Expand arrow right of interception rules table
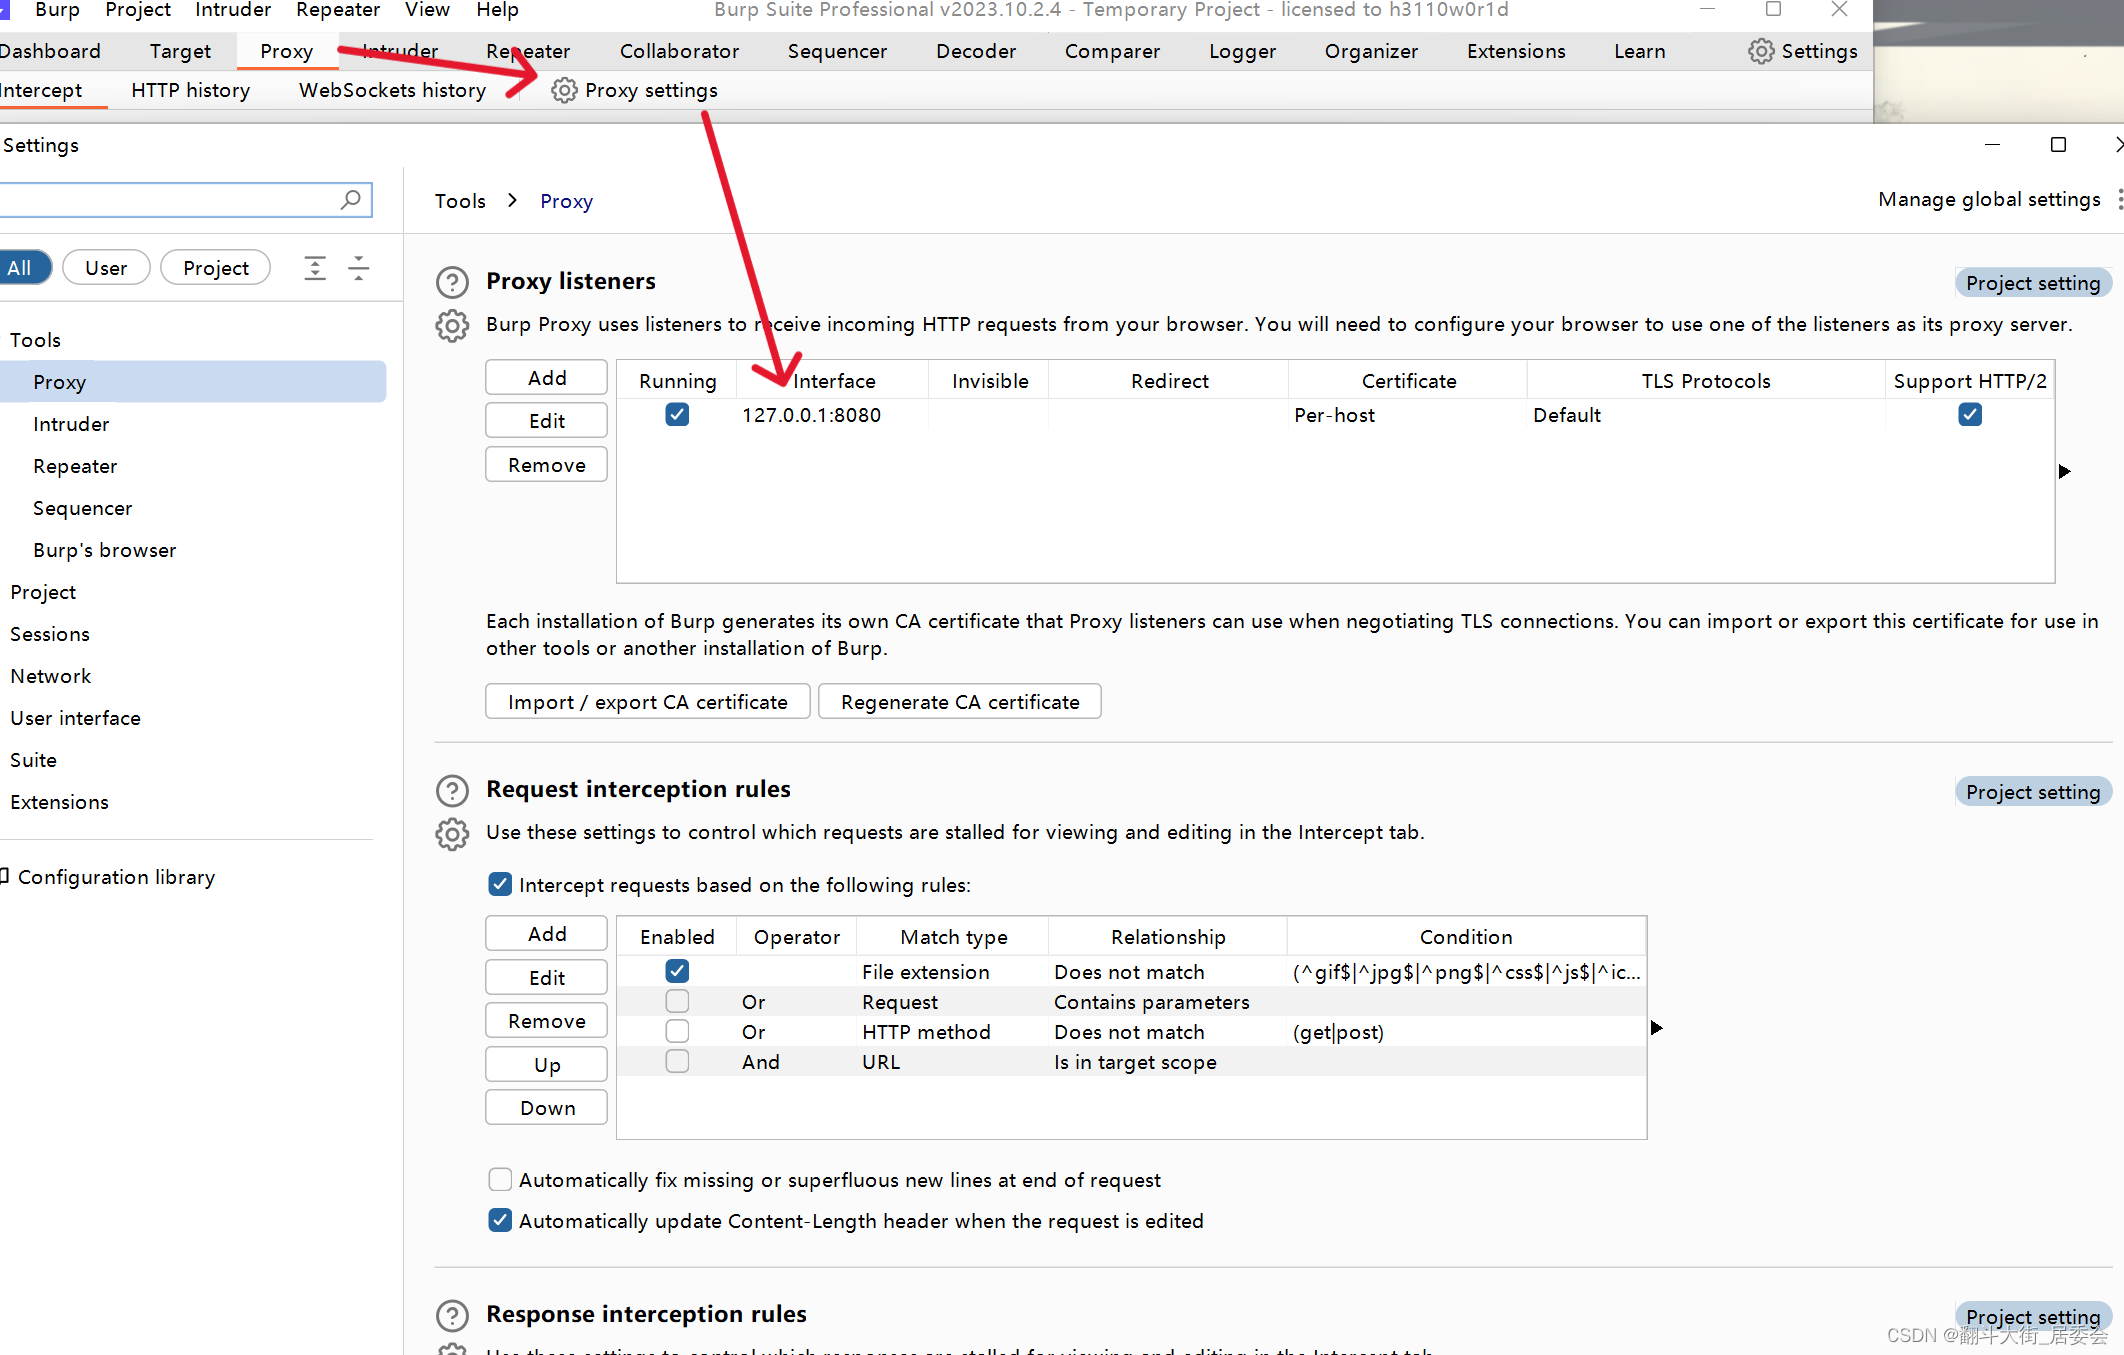This screenshot has height=1355, width=2124. coord(1656,1028)
